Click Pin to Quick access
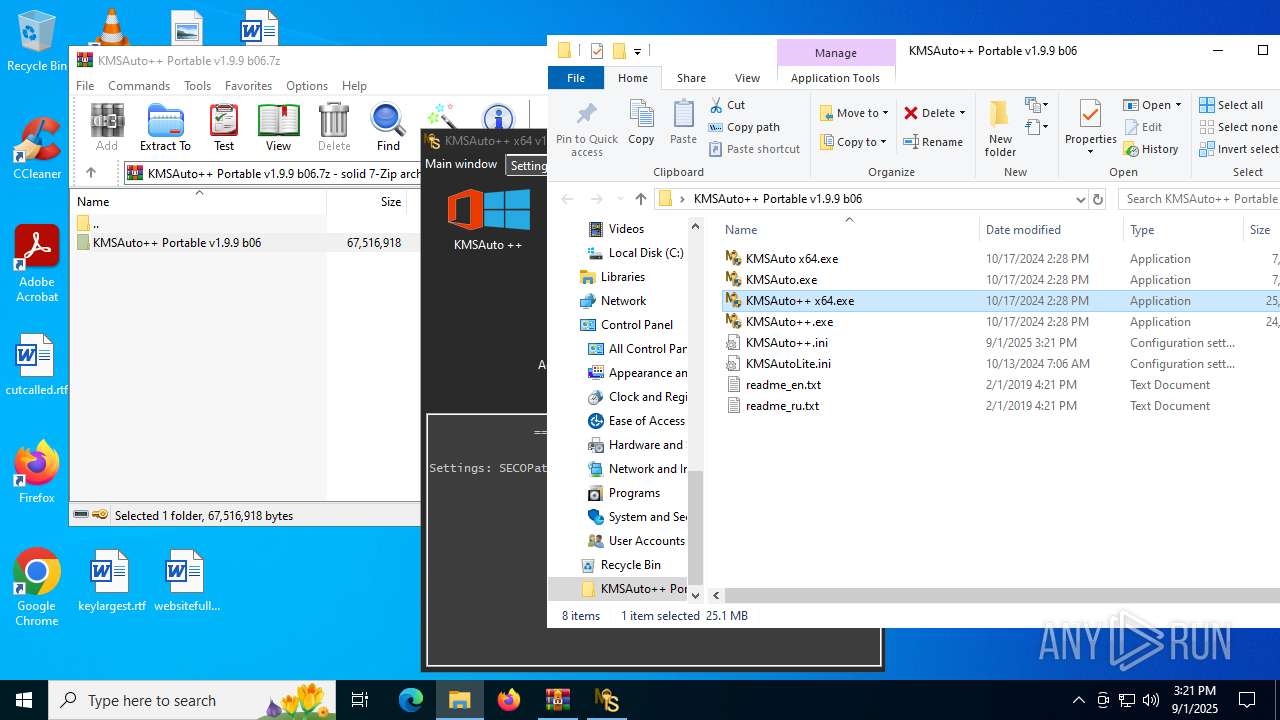Viewport: 1280px width, 720px height. (587, 128)
